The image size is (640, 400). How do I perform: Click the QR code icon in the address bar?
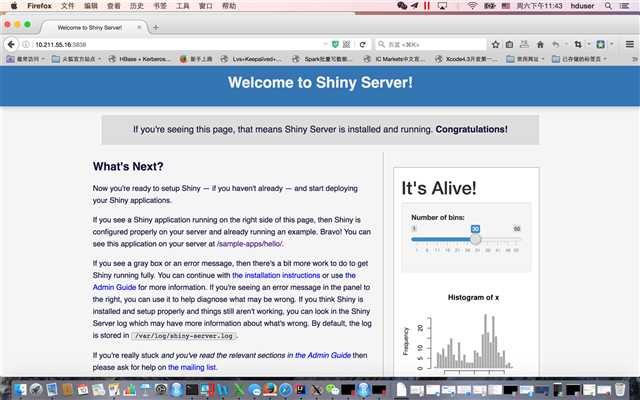tap(347, 44)
